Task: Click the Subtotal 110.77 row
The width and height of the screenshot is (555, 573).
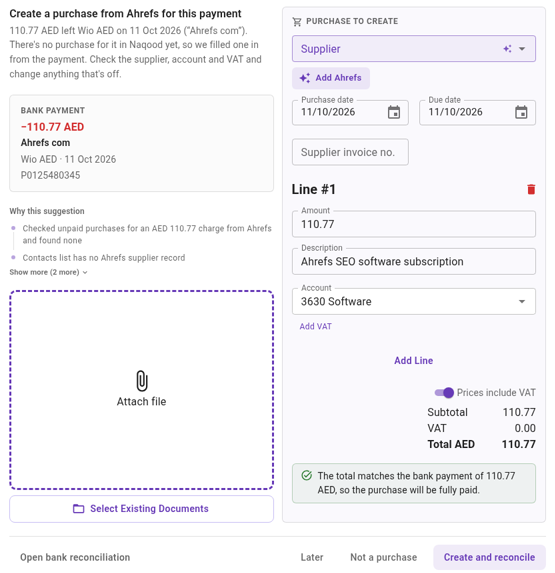Action: pyautogui.click(x=481, y=412)
